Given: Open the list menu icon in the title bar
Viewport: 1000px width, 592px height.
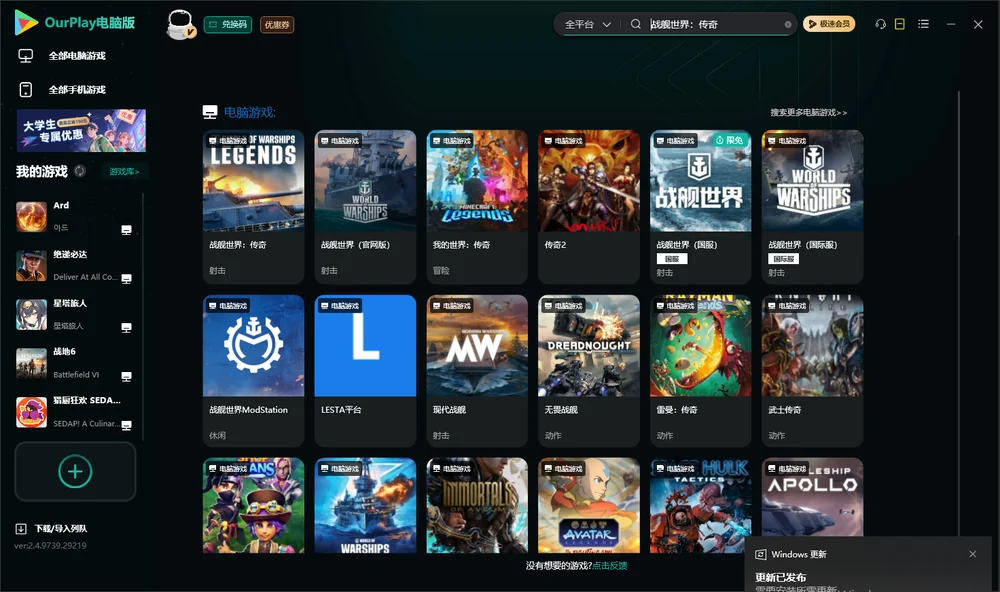Looking at the screenshot, I should coord(923,24).
